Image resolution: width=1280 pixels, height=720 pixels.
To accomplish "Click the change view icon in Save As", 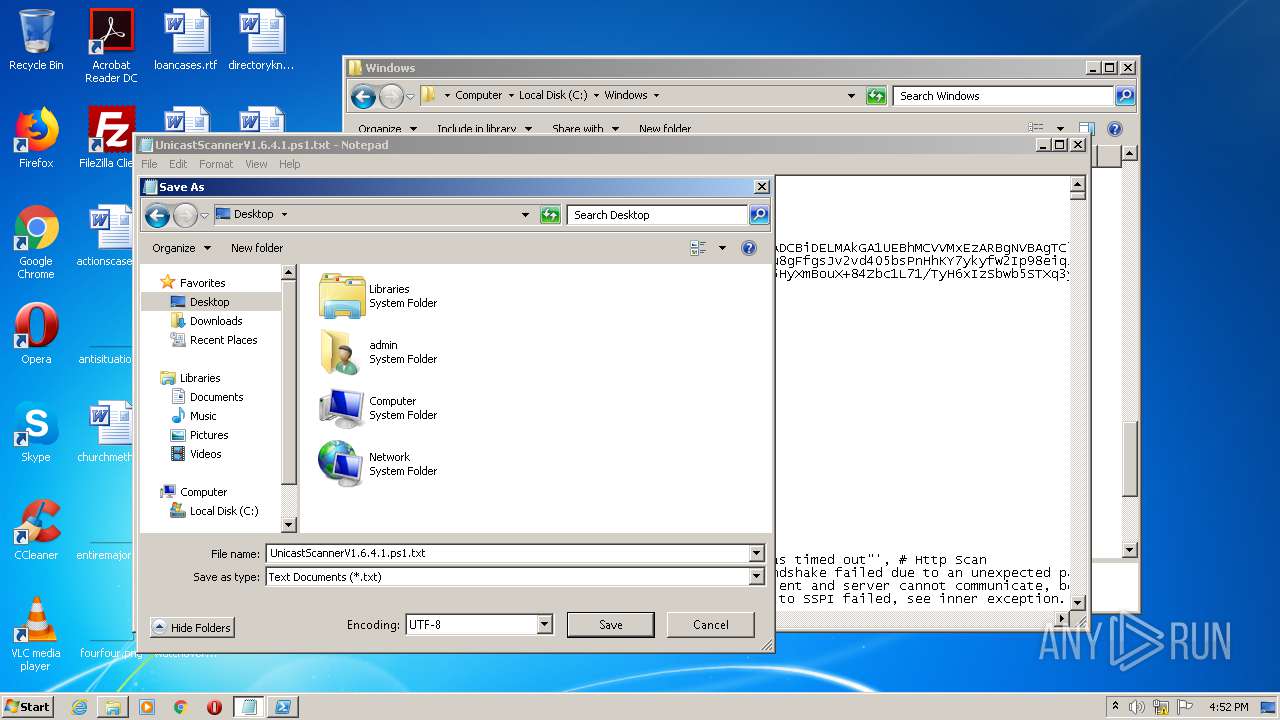I will (x=698, y=248).
